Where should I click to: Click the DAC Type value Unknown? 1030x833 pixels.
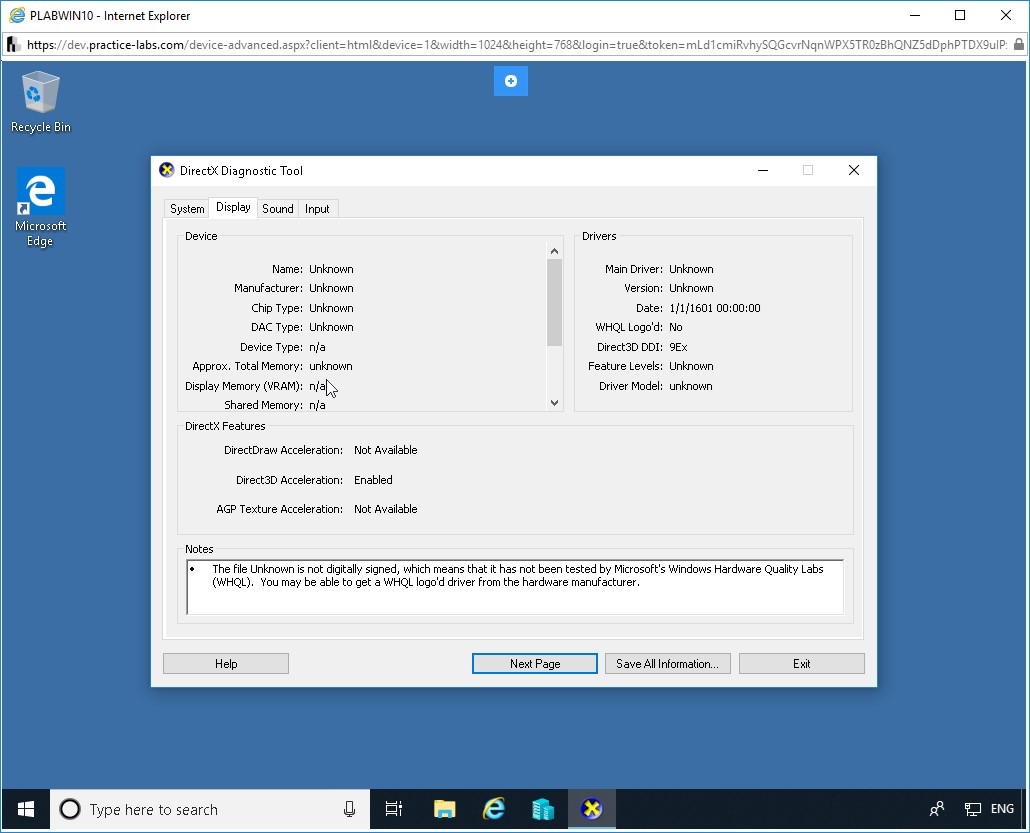tap(331, 327)
